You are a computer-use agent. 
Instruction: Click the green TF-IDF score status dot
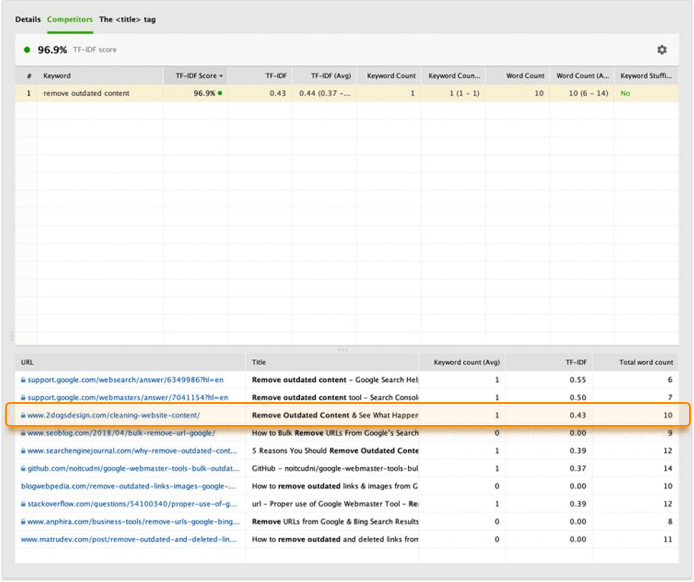(27, 49)
